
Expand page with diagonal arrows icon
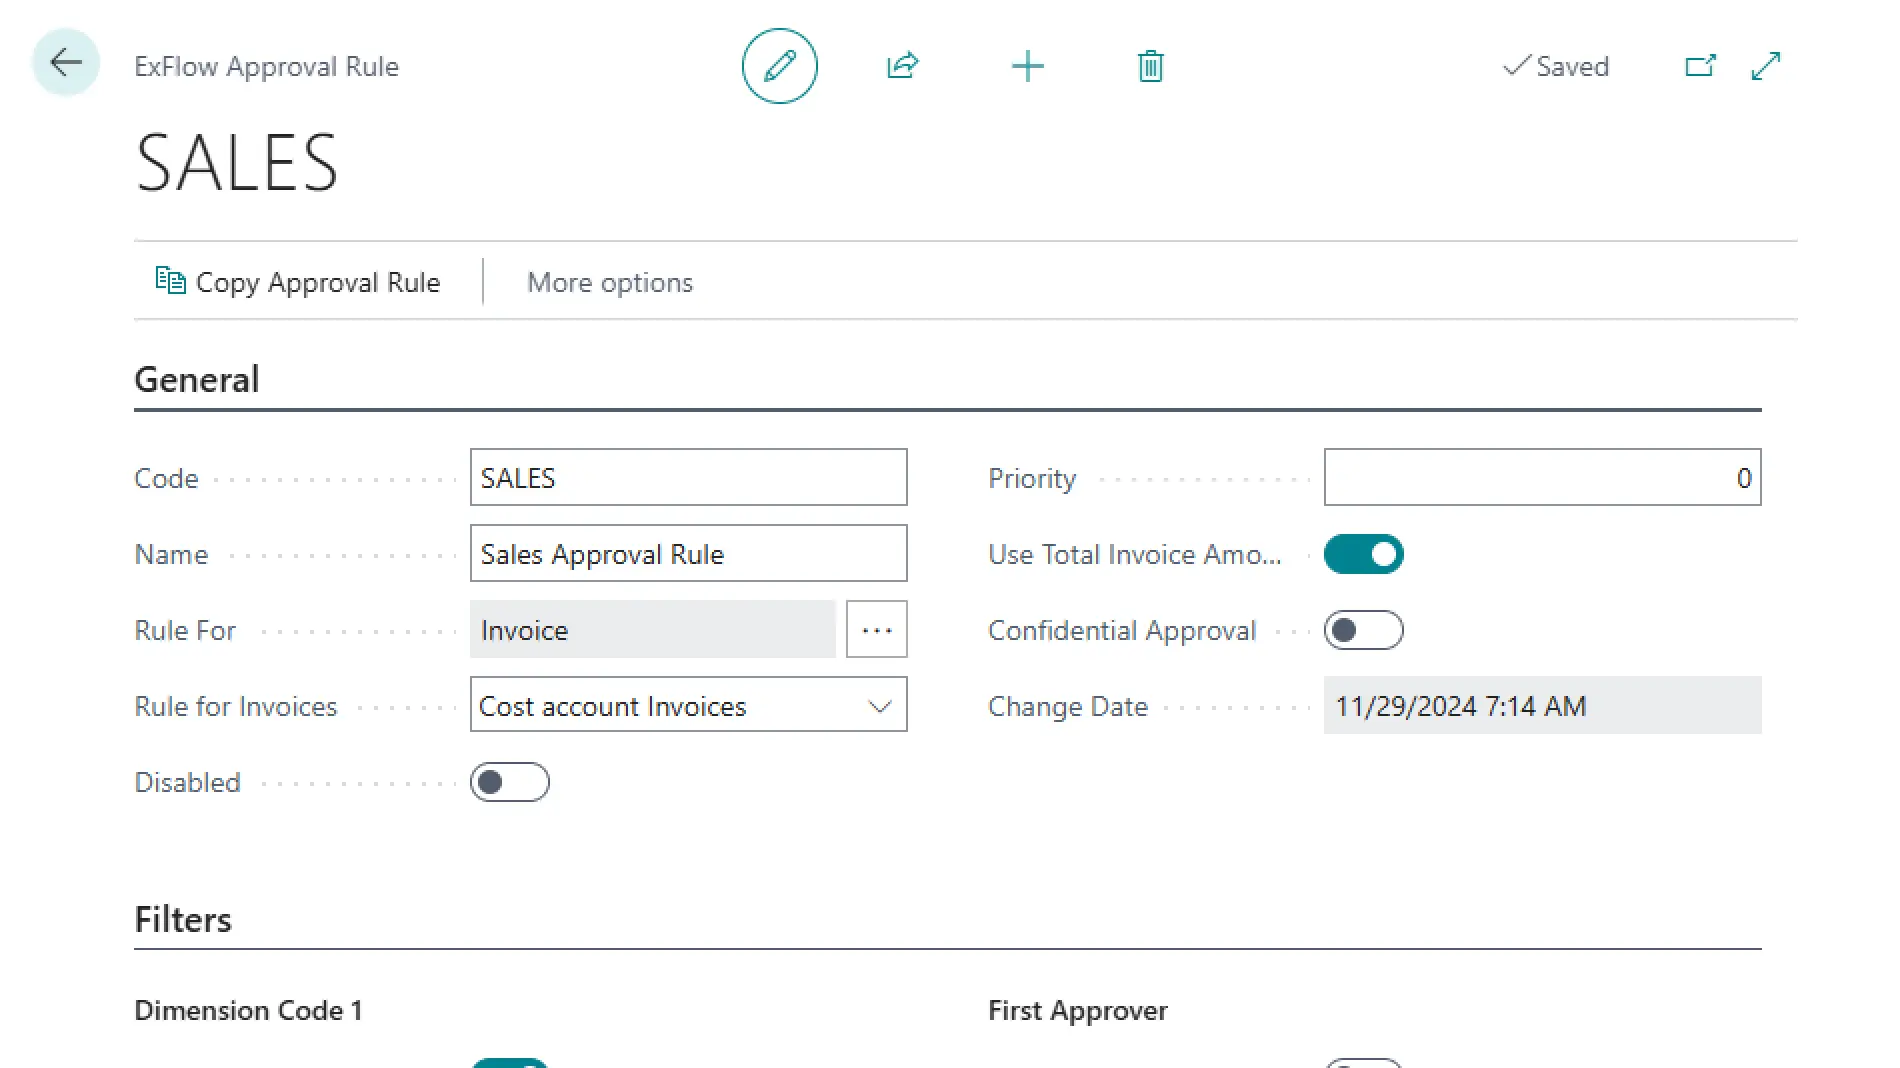pos(1766,66)
